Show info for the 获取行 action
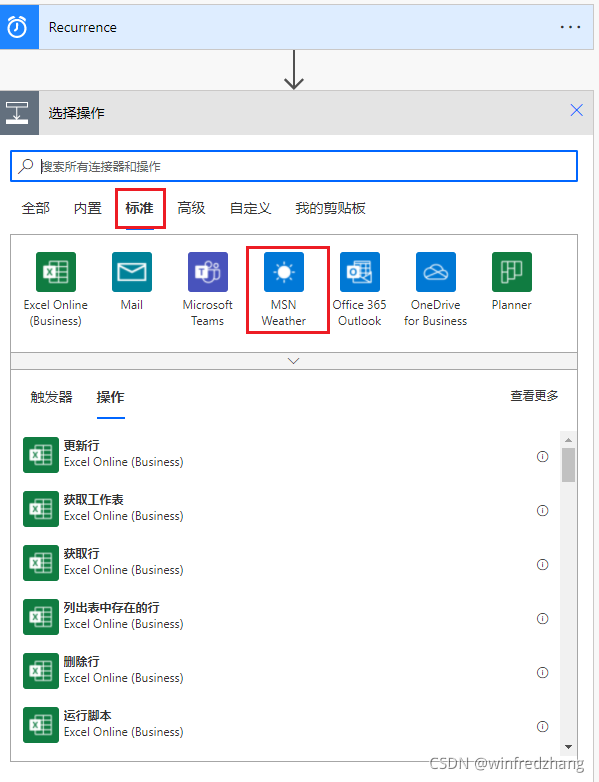 [x=542, y=564]
